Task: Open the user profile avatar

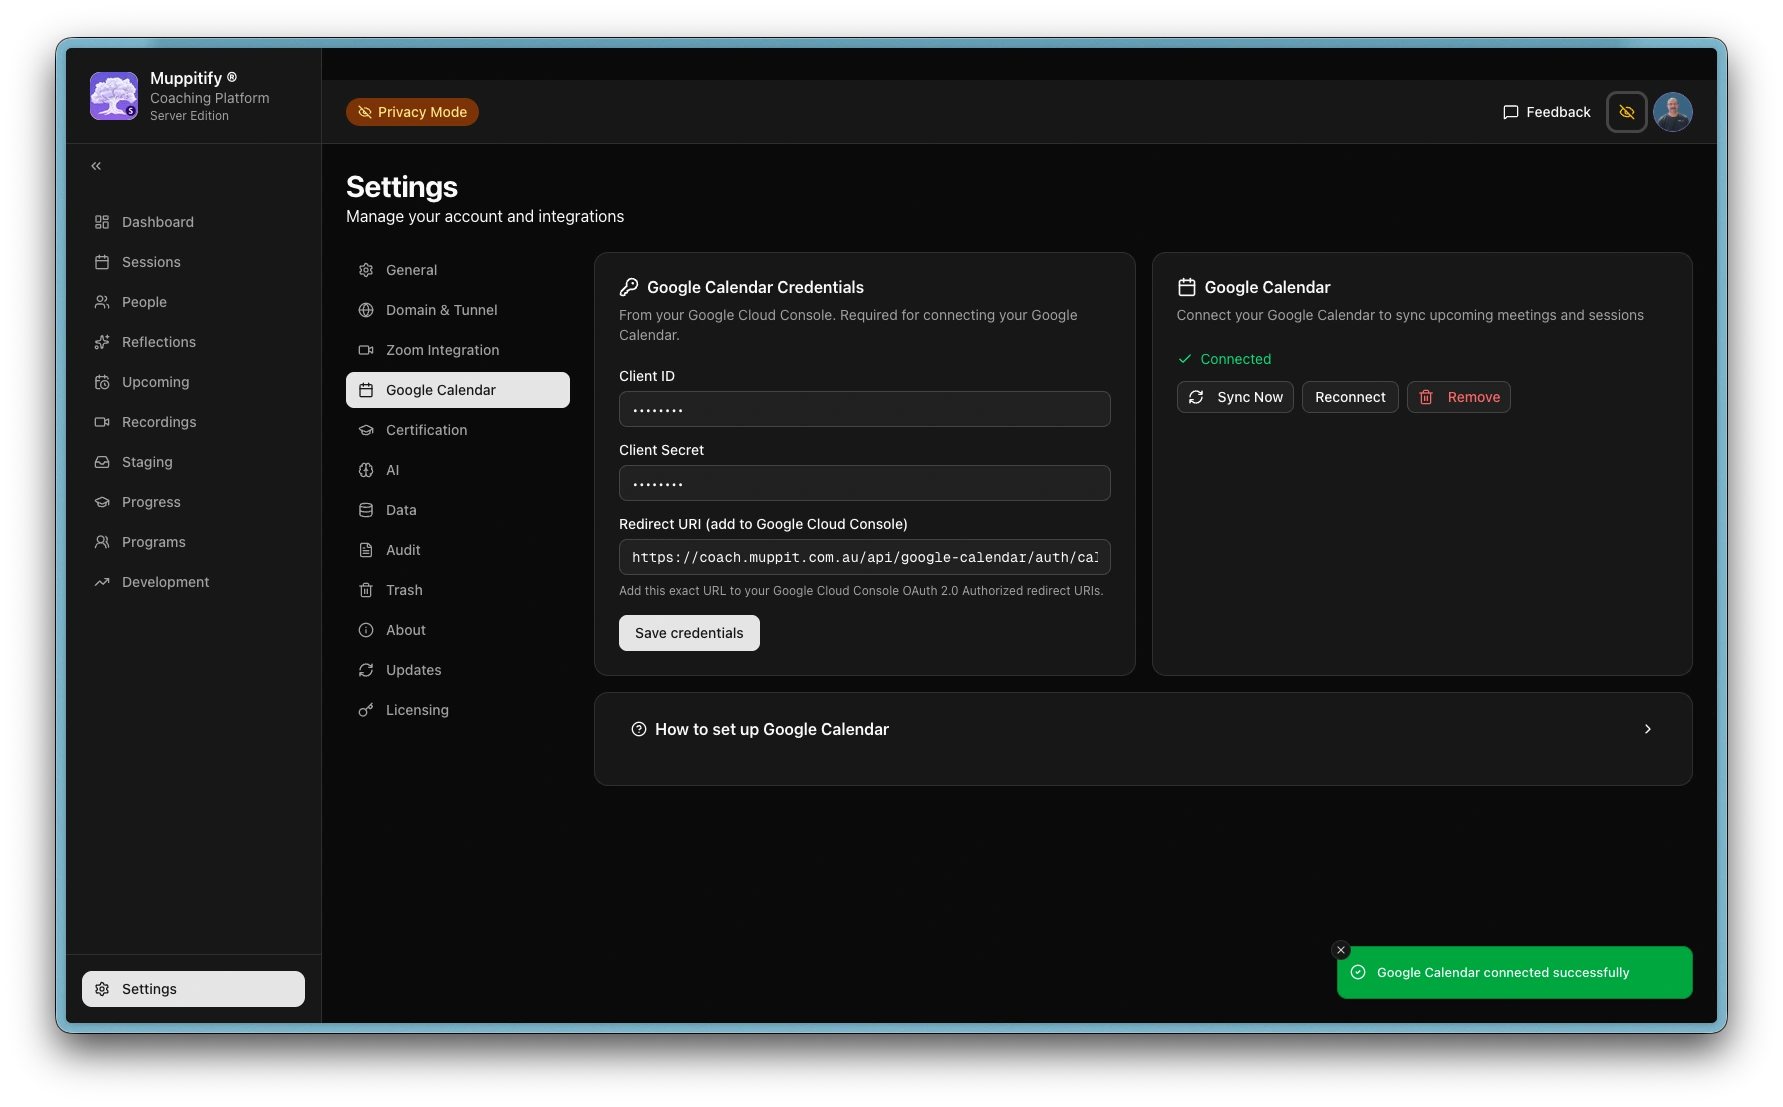Action: click(x=1672, y=112)
